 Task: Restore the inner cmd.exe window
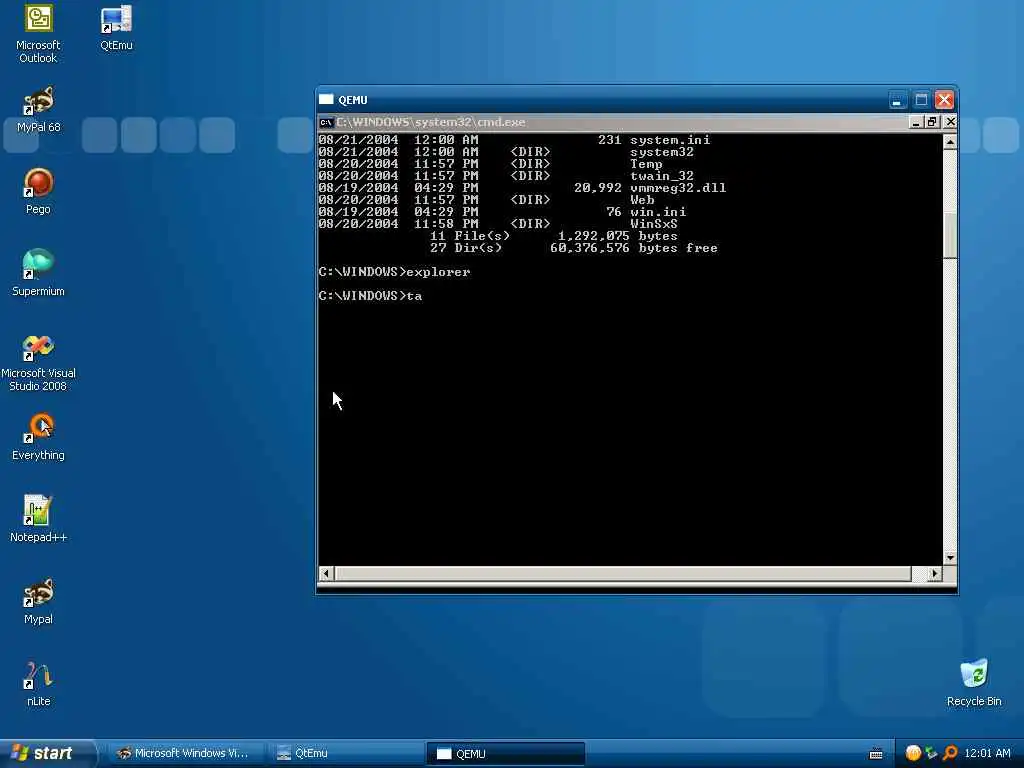click(x=933, y=122)
